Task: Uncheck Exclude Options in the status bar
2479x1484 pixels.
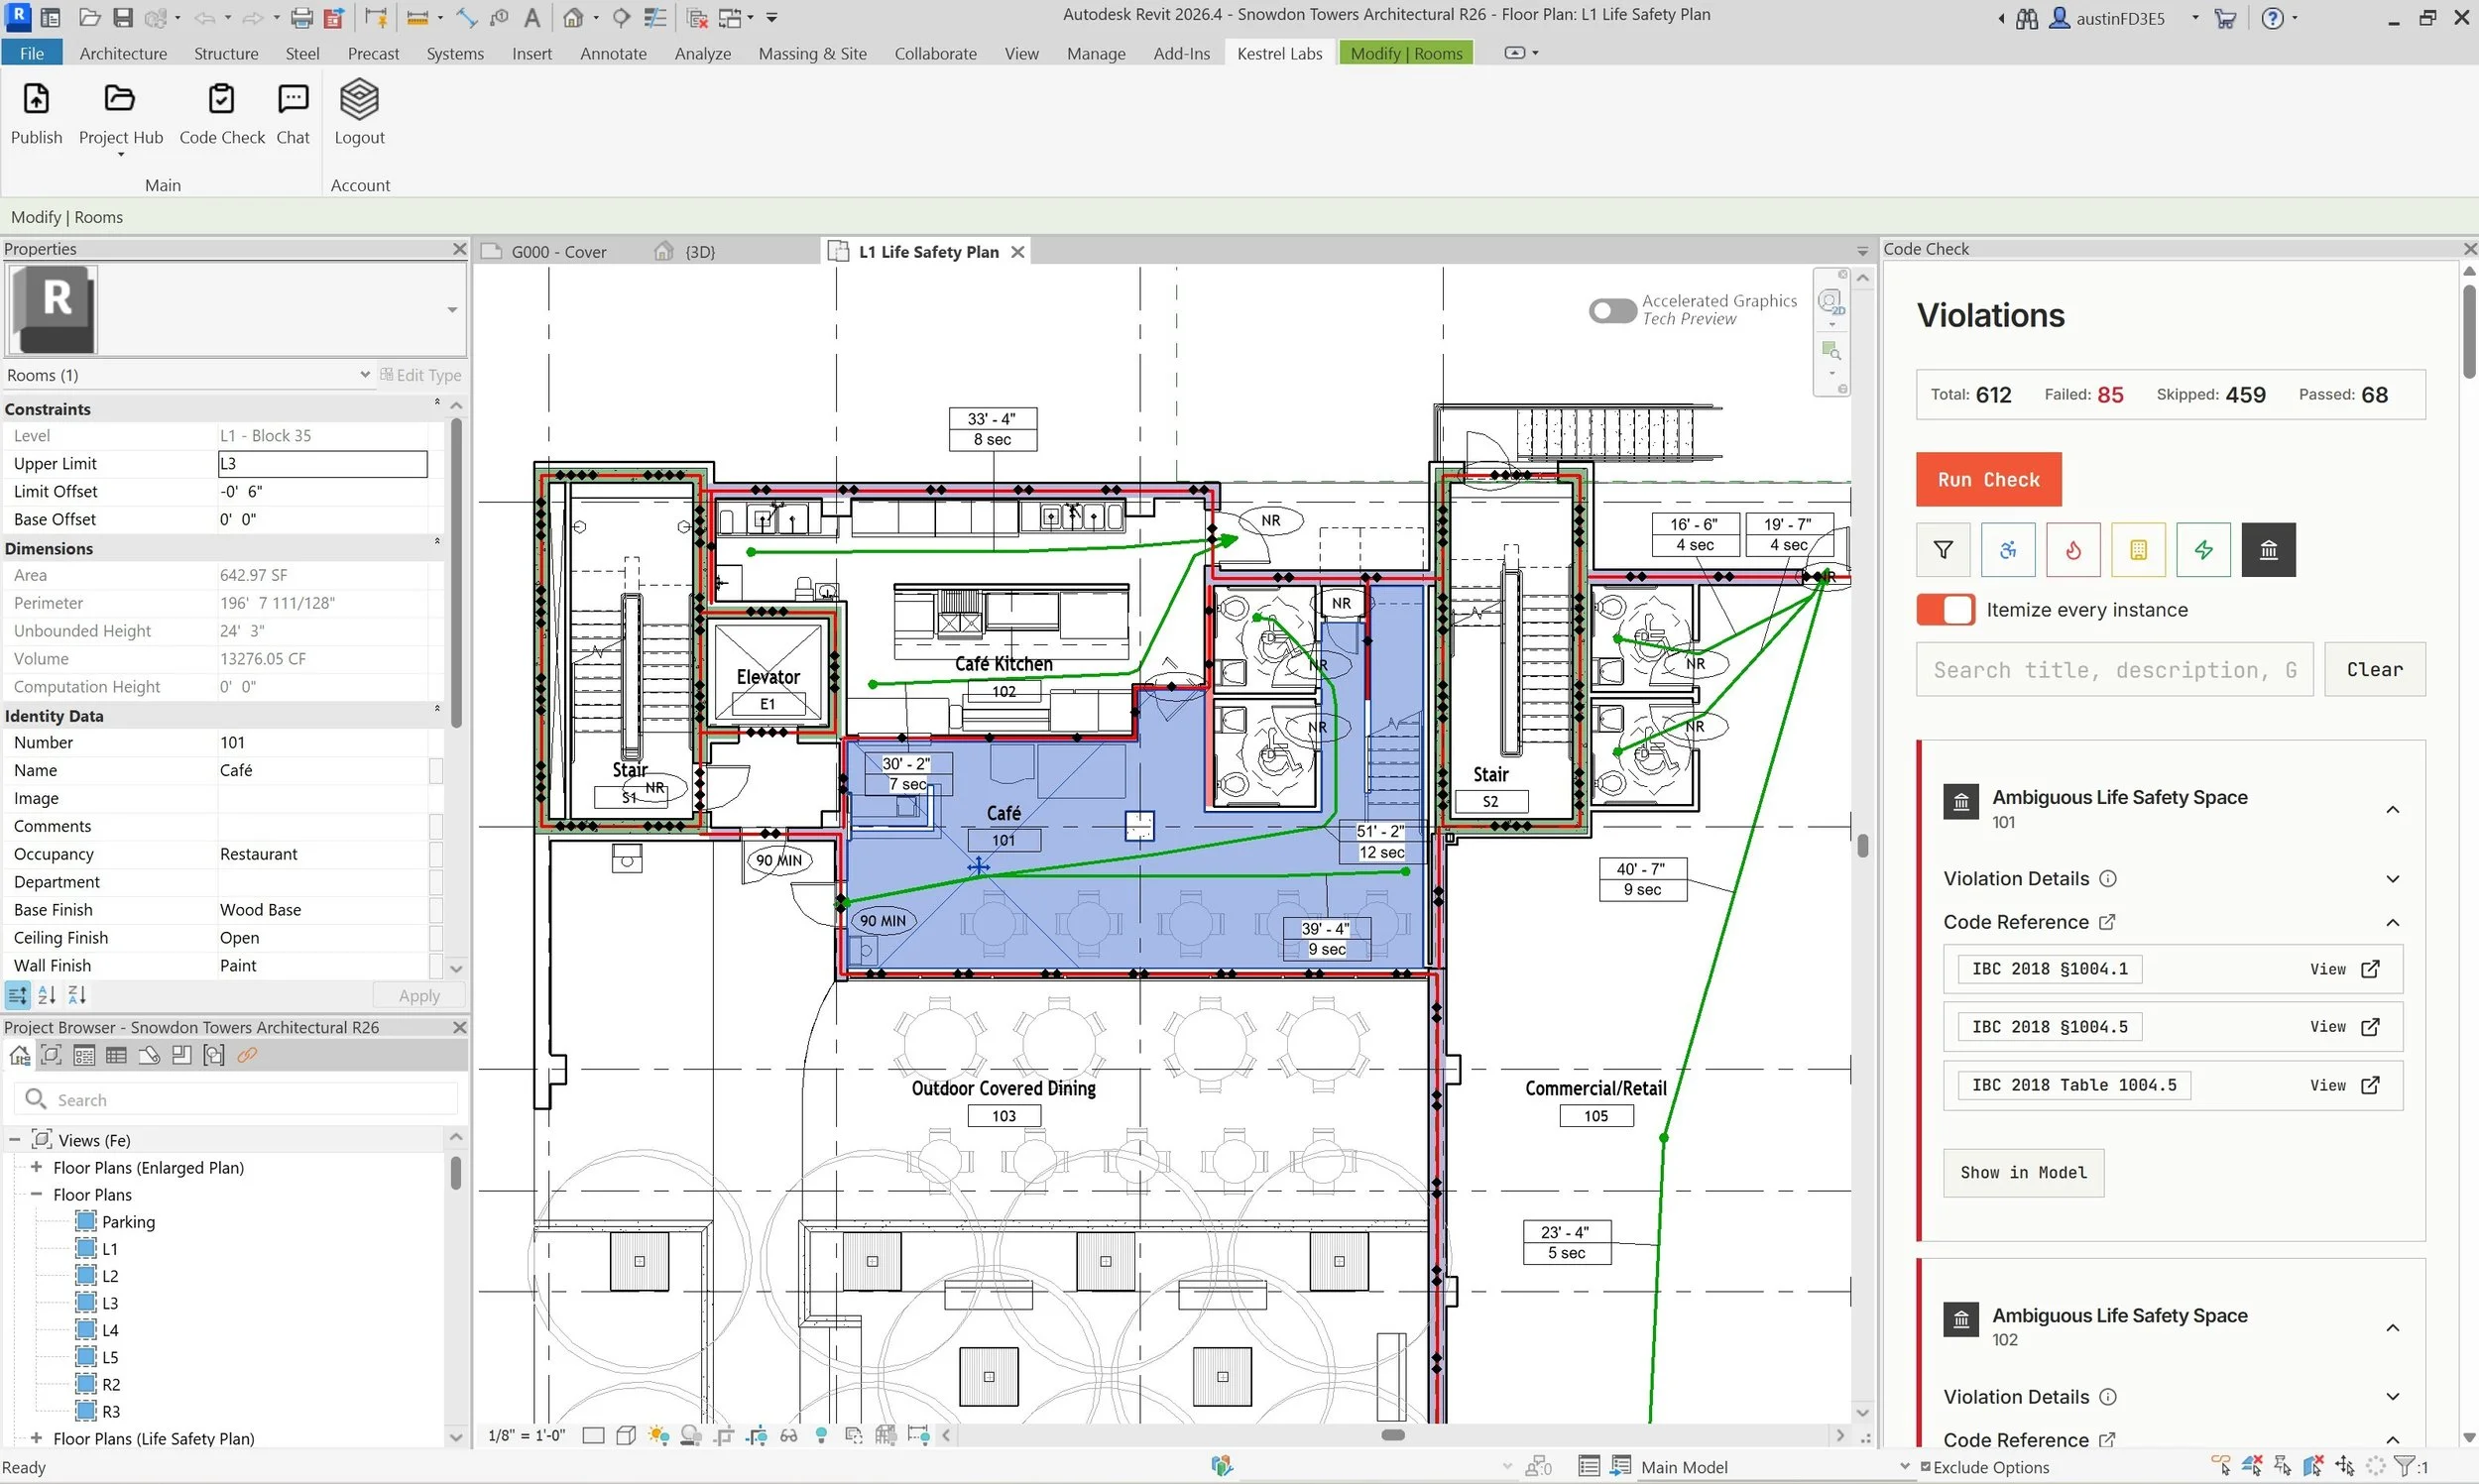Action: pos(1926,1466)
